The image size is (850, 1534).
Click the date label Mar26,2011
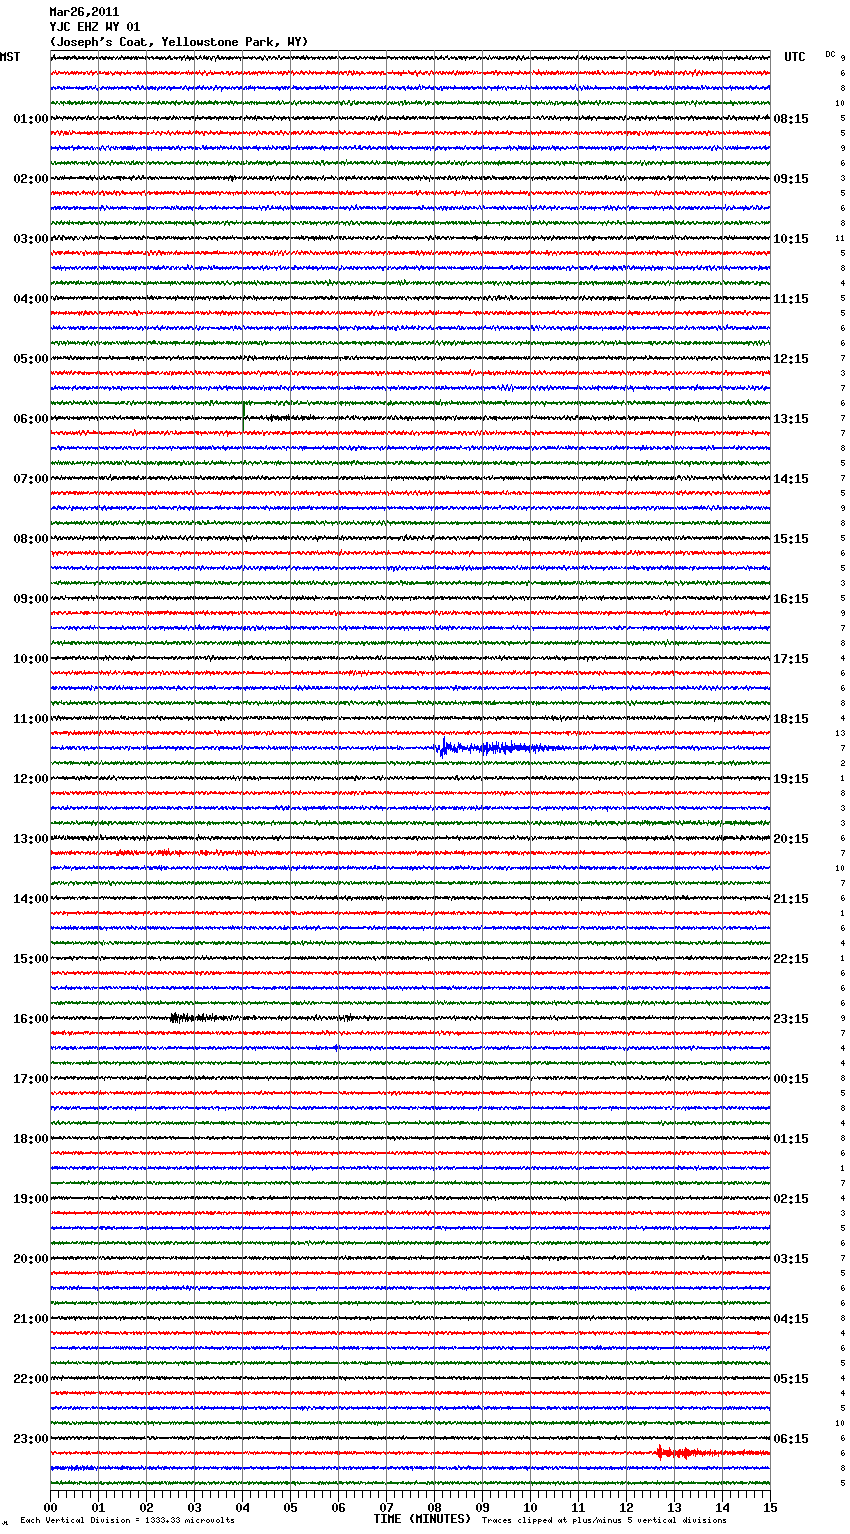click(x=84, y=12)
